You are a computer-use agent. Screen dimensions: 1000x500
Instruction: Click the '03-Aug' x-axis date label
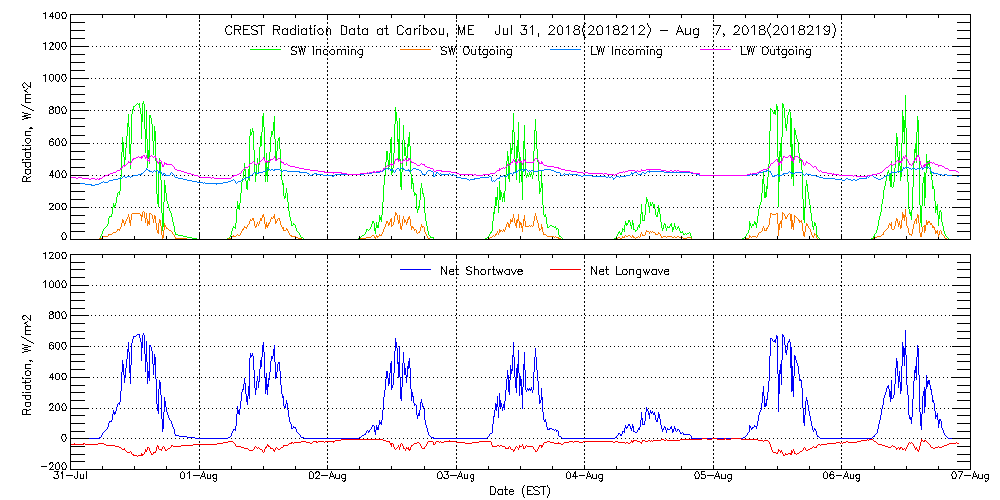[x=456, y=476]
